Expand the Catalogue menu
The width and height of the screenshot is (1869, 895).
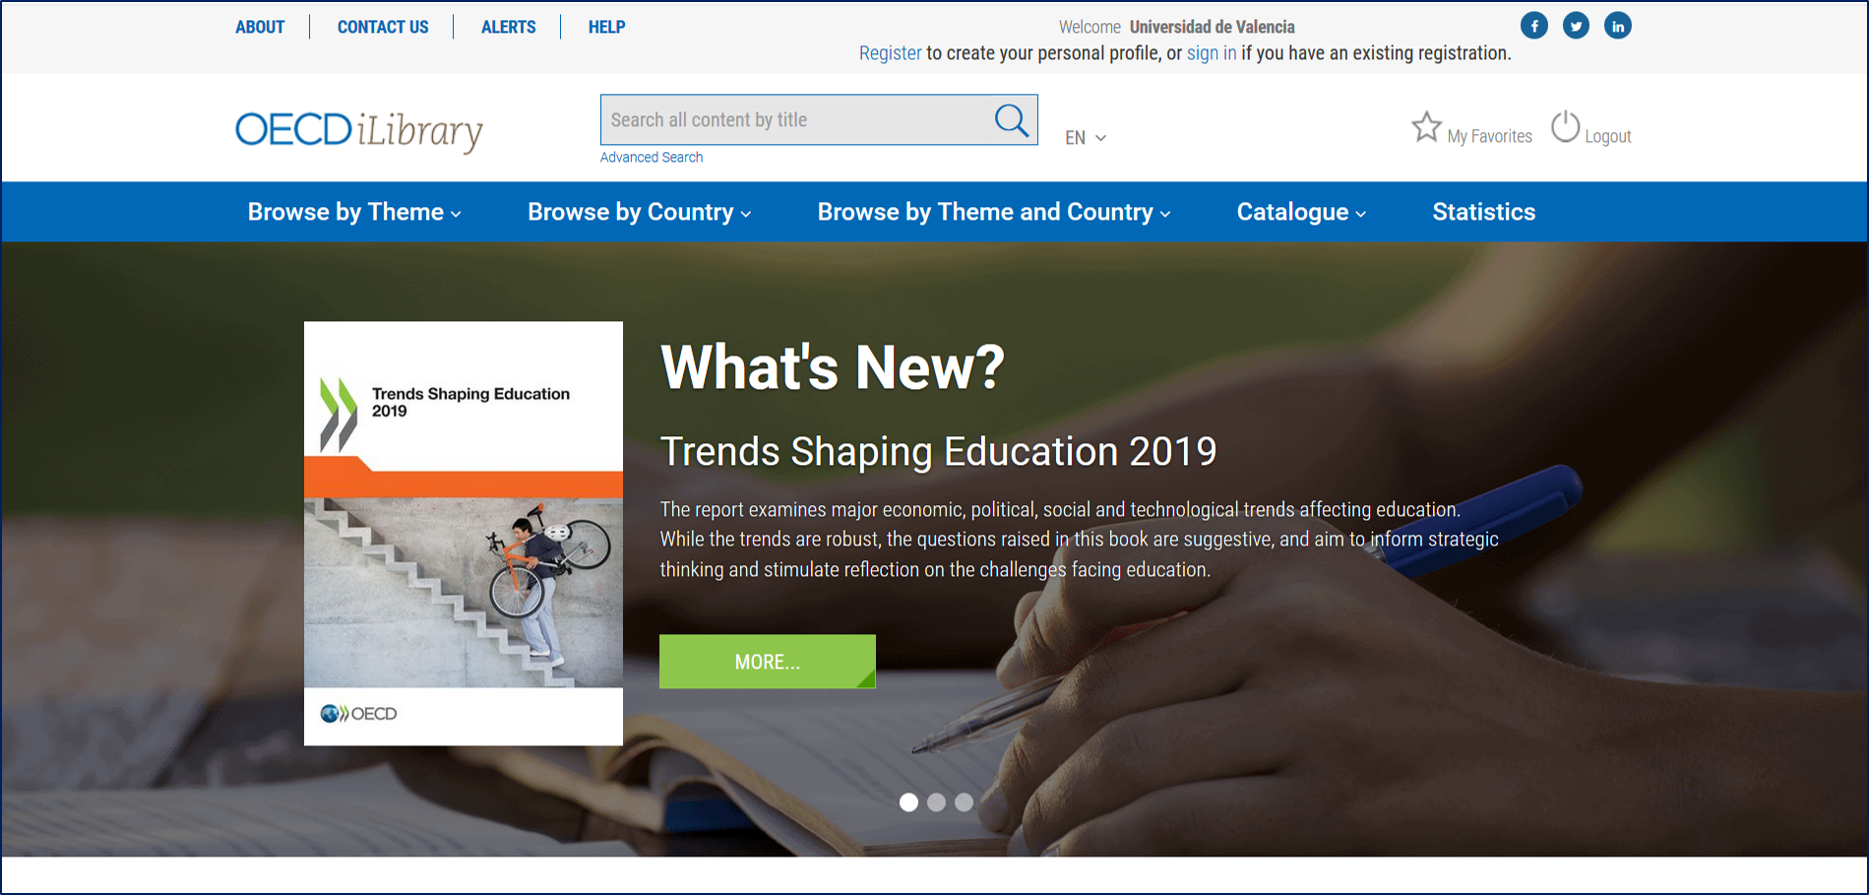click(1301, 212)
